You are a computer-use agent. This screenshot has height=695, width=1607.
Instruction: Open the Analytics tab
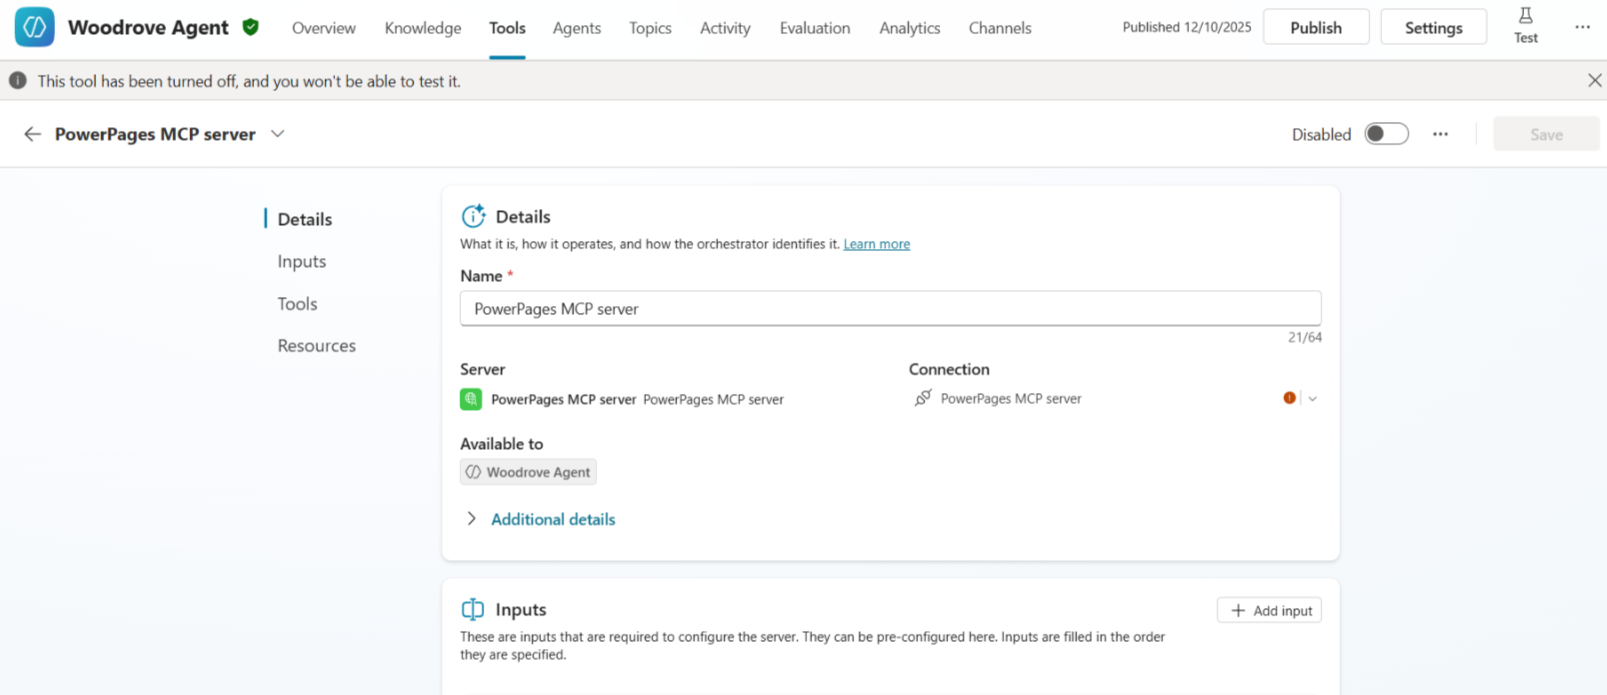point(909,28)
